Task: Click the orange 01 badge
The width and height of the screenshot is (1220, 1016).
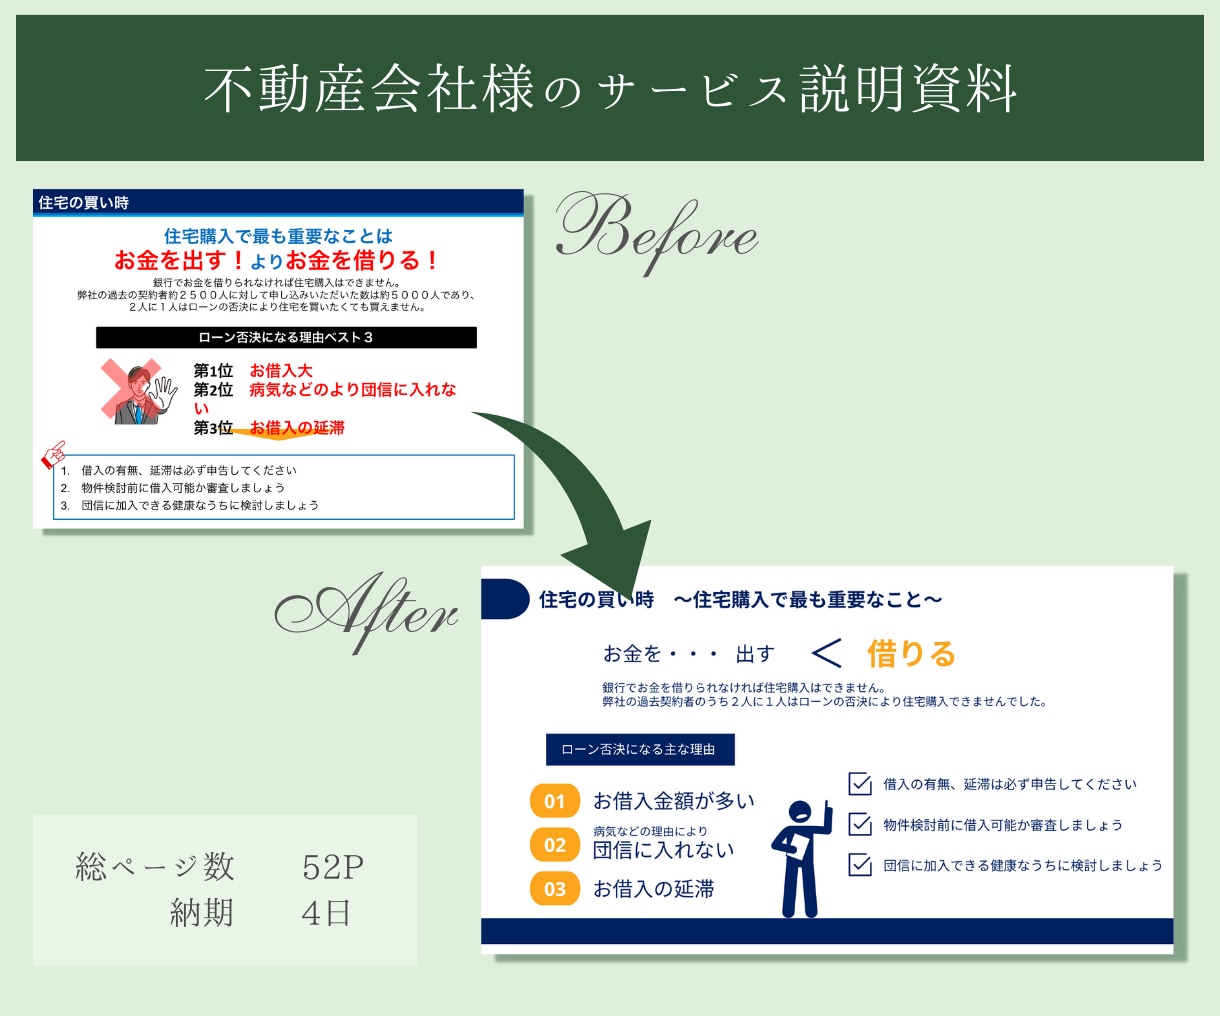Action: 555,801
